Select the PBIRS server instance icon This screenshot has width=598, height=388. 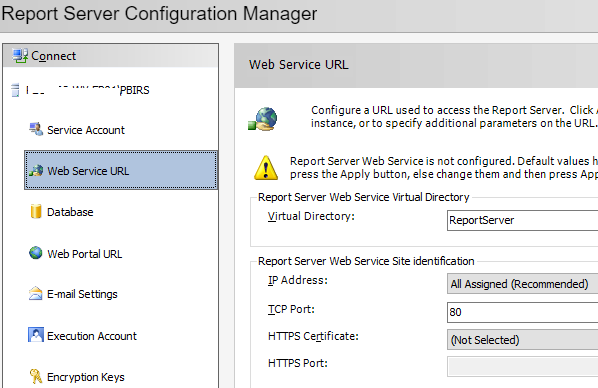click(x=15, y=90)
